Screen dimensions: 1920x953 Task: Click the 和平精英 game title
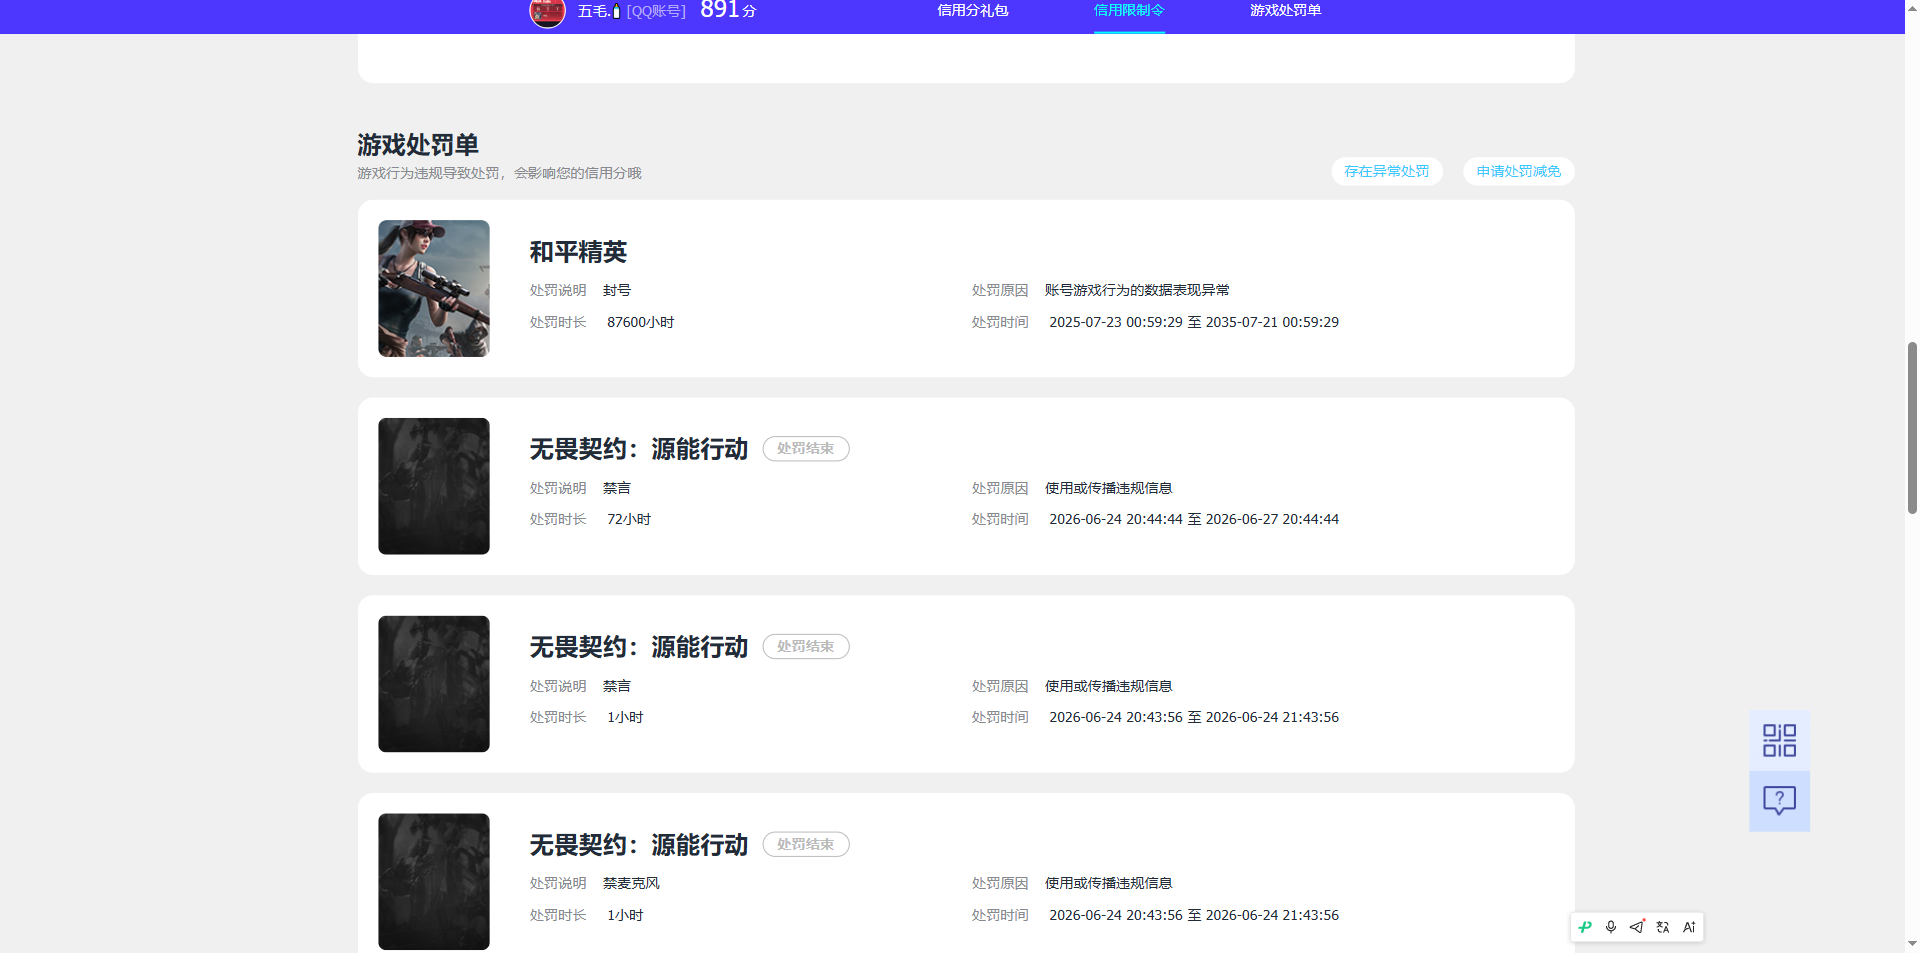578,252
